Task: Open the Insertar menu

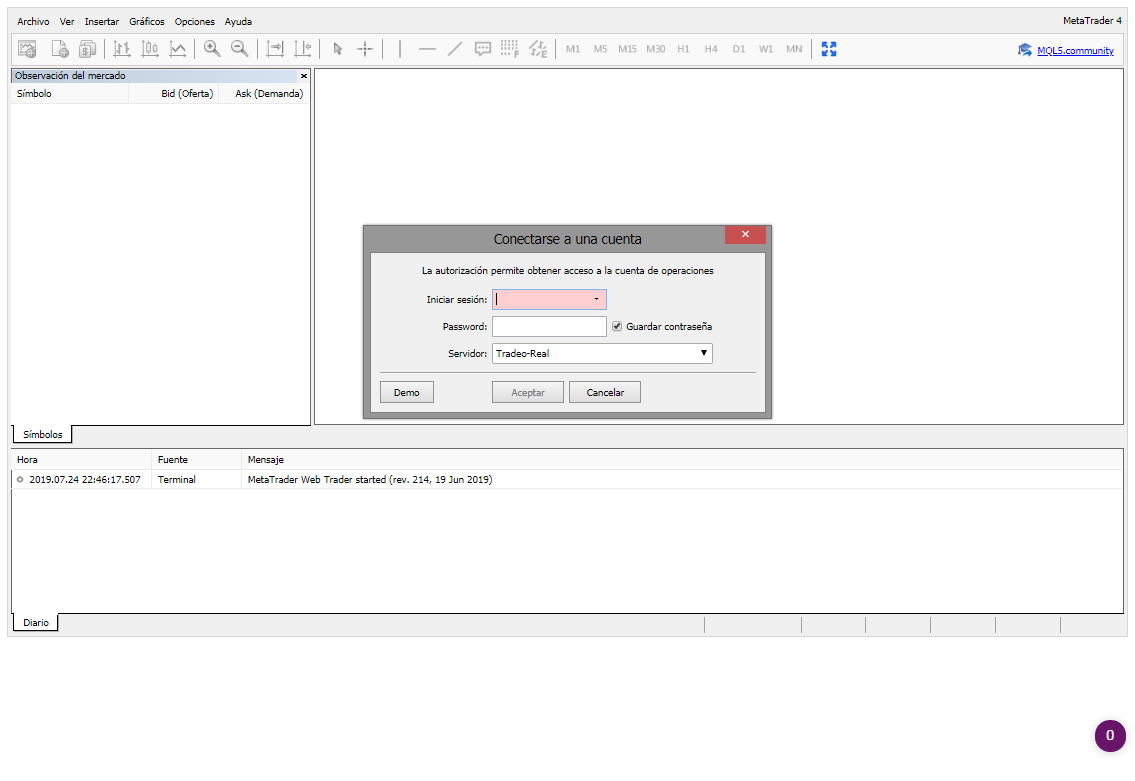Action: coord(101,22)
